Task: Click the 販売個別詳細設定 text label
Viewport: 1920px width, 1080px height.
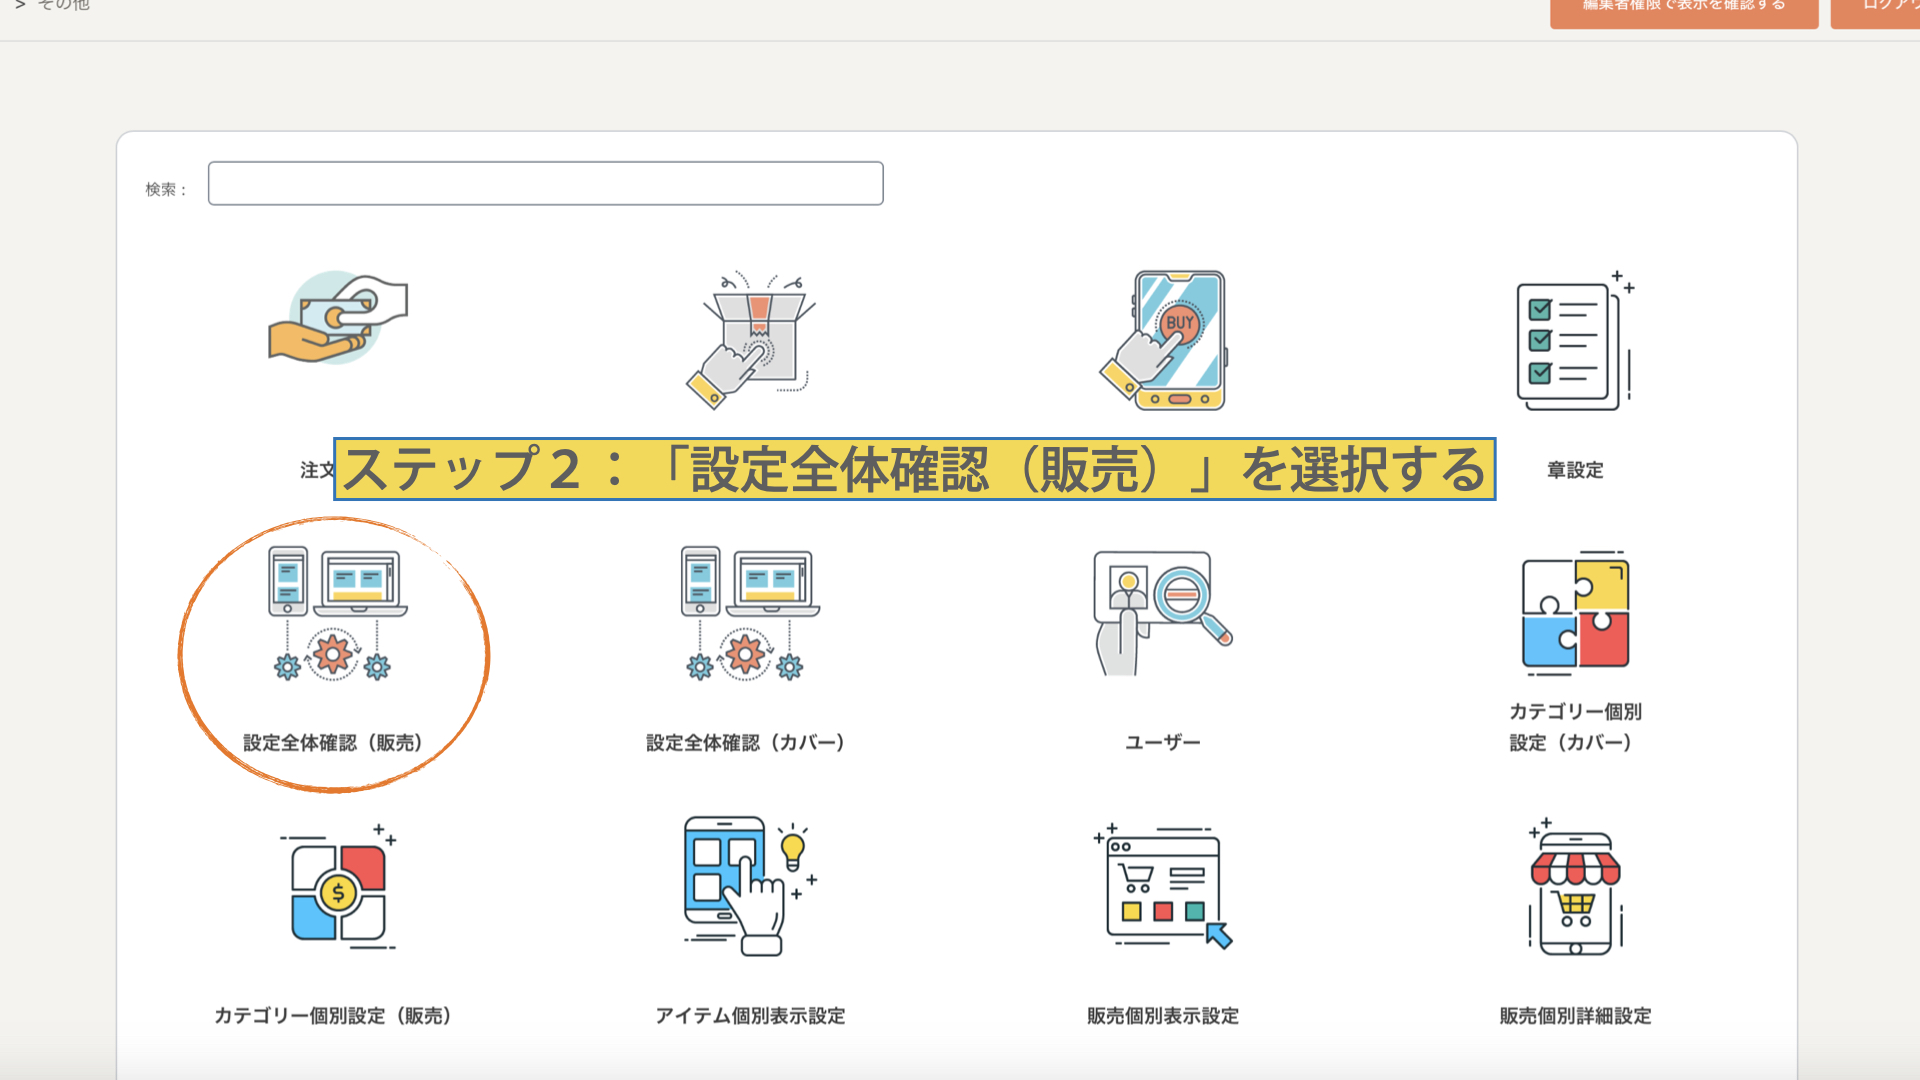Action: click(x=1575, y=1016)
